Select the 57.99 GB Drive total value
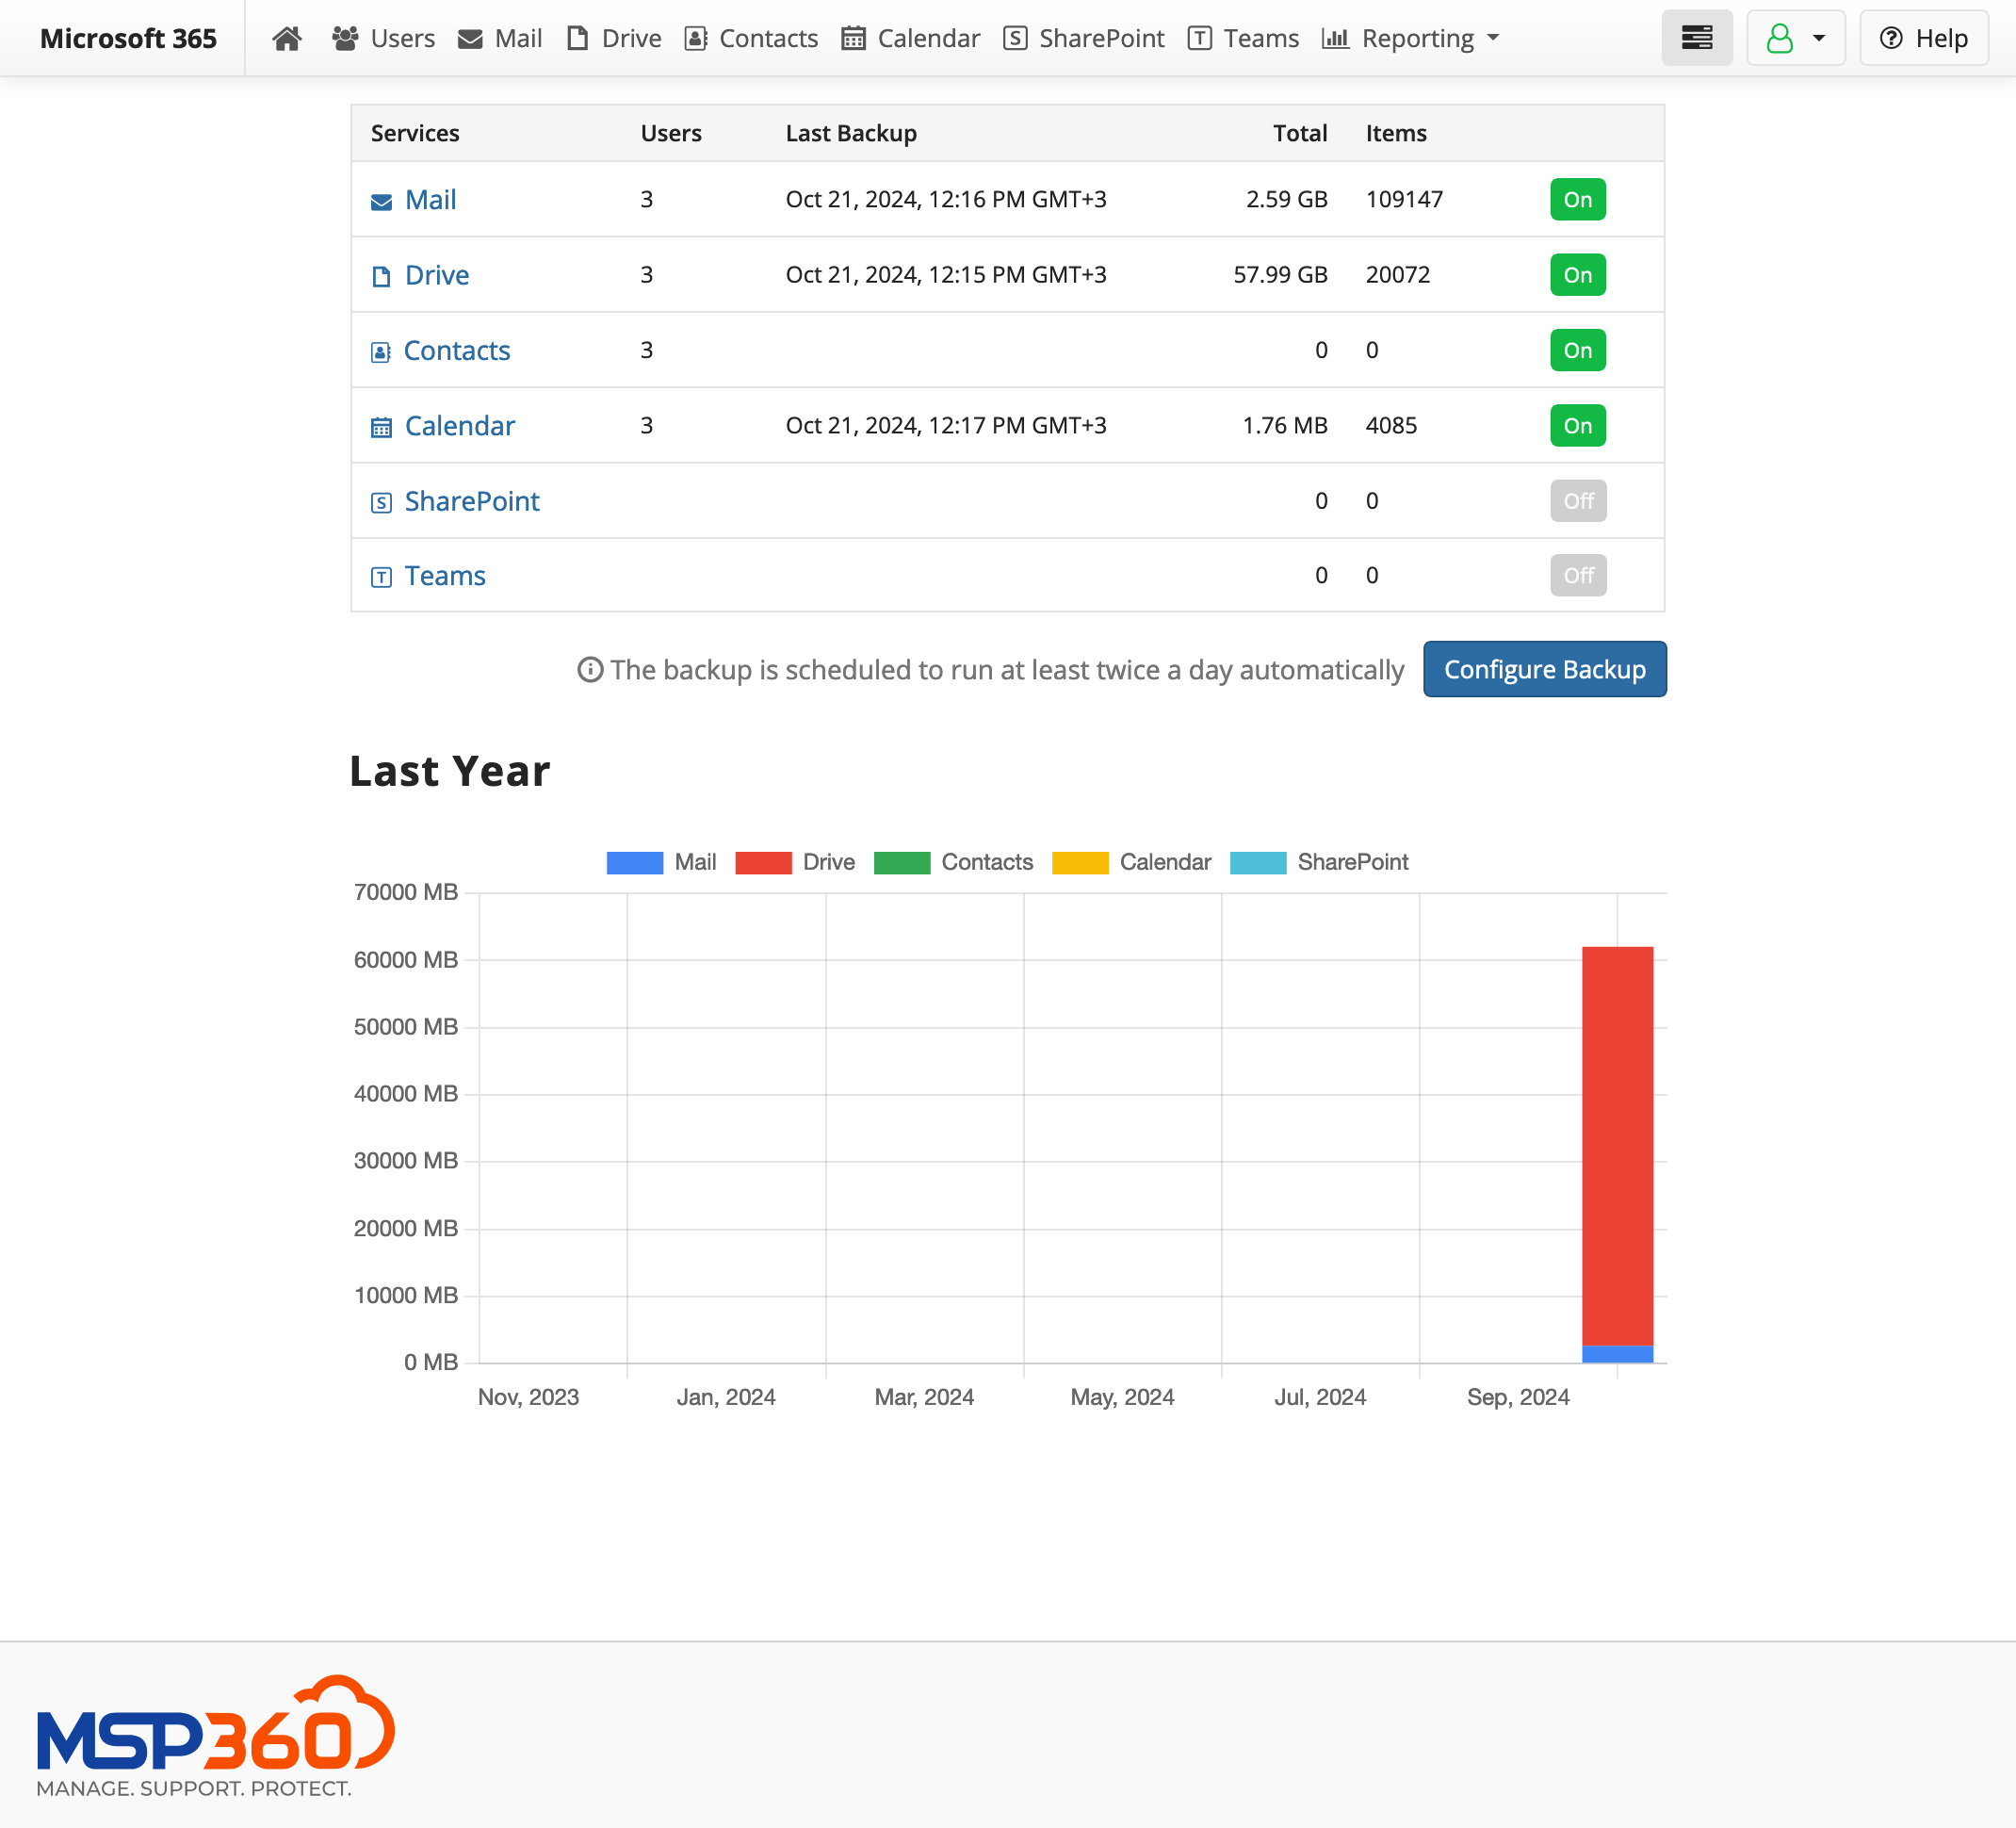The image size is (2016, 1828). [1280, 275]
